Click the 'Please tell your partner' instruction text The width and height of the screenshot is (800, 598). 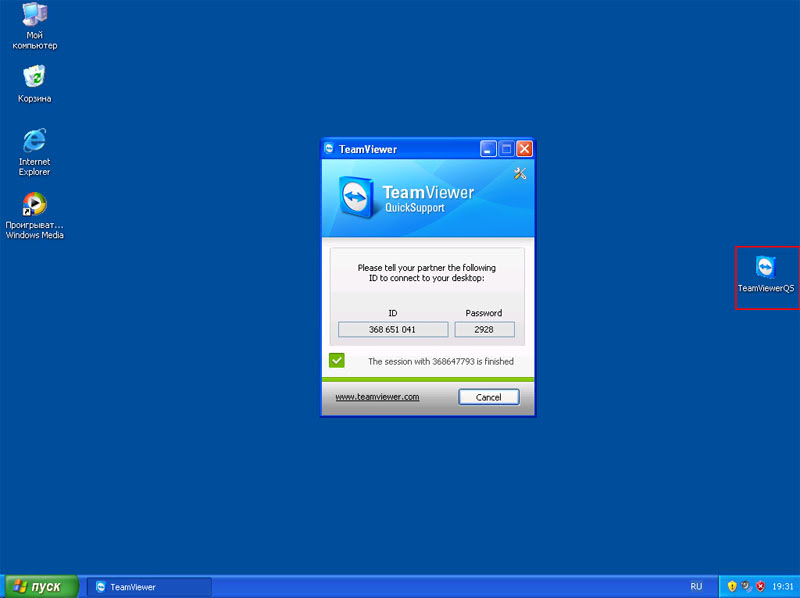click(427, 272)
